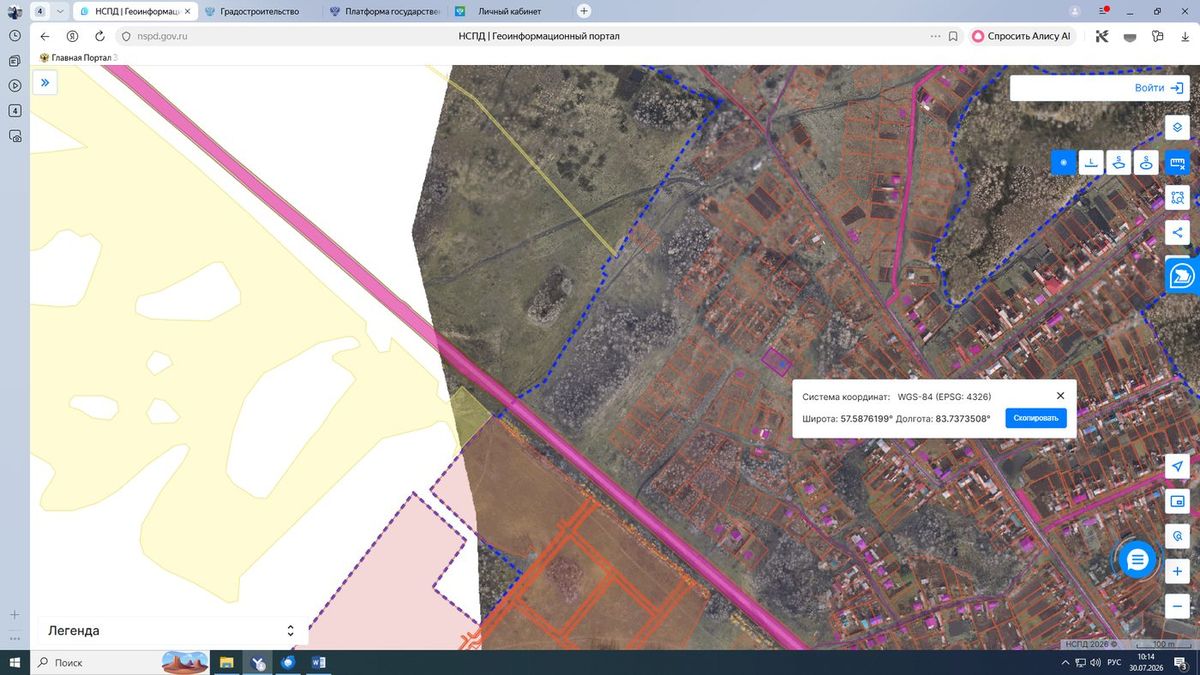This screenshot has height=675, width=1200.
Task: Open a new browser tab
Action: (584, 11)
